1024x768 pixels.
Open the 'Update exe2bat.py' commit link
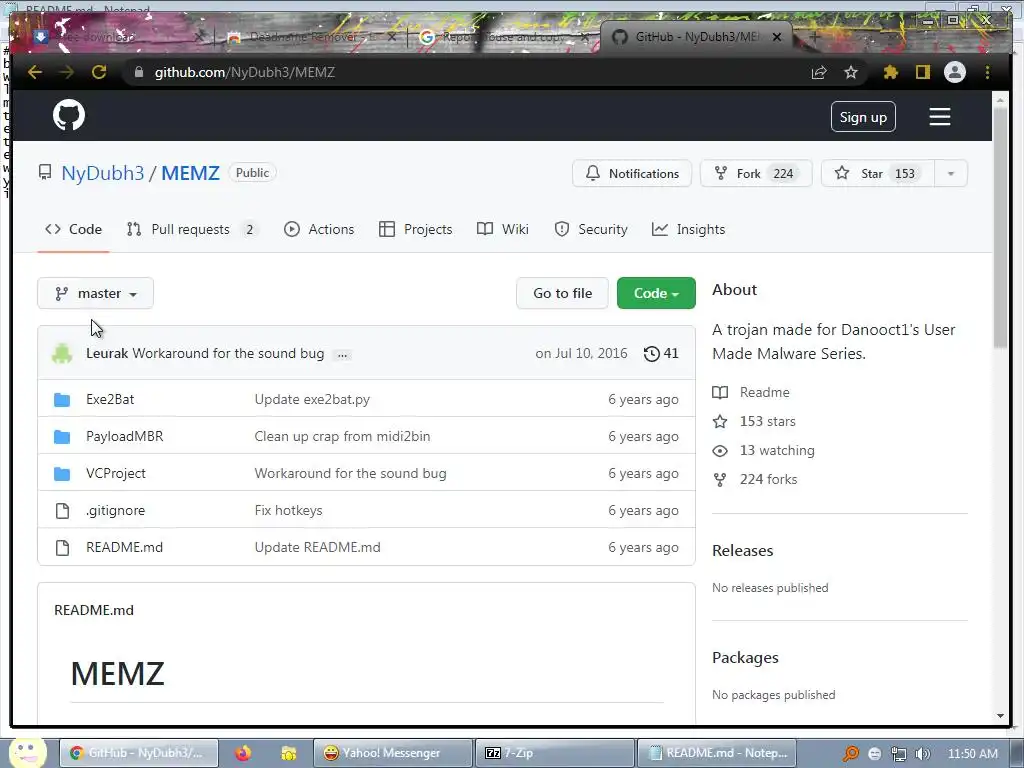tap(312, 400)
